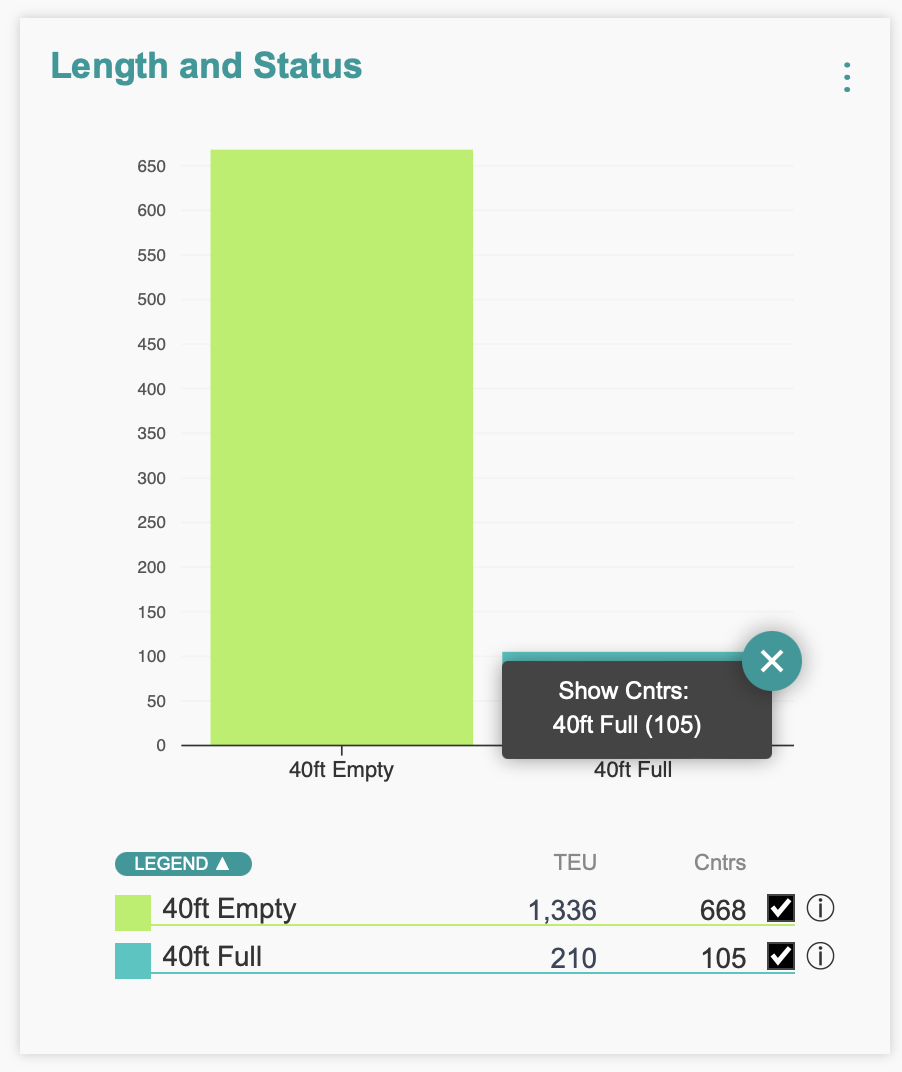The height and width of the screenshot is (1072, 902).
Task: Close the Show Cntrs tooltip
Action: (772, 661)
